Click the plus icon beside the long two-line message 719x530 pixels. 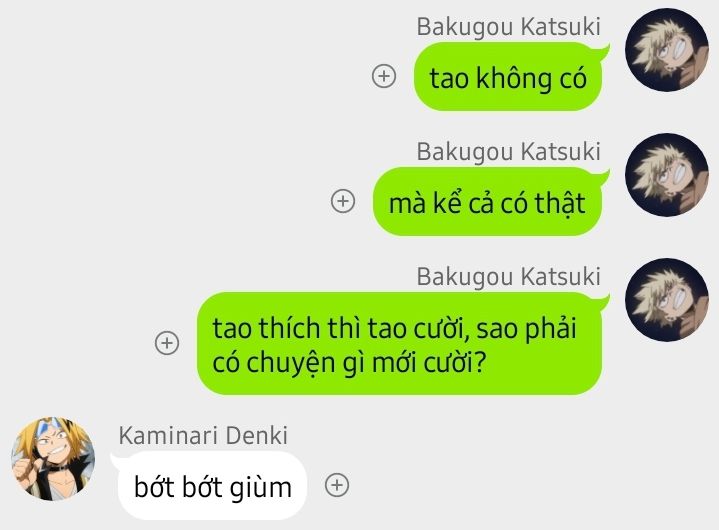tap(167, 343)
